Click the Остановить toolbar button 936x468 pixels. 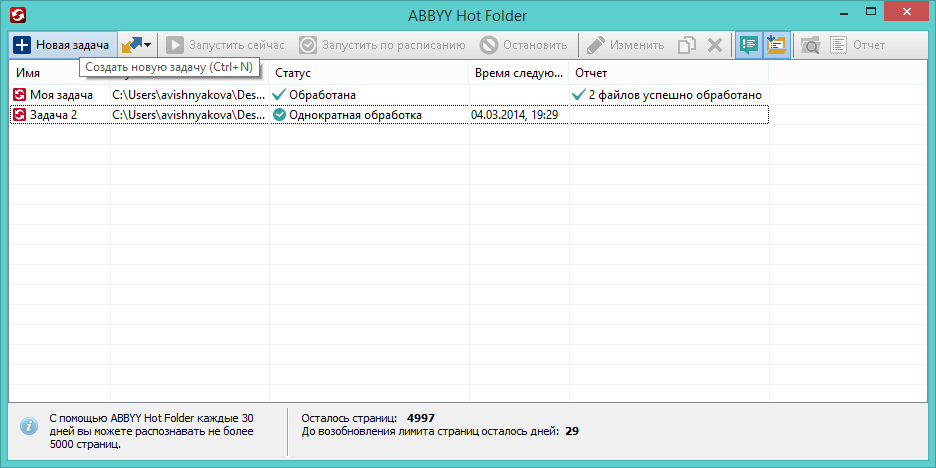(x=524, y=45)
